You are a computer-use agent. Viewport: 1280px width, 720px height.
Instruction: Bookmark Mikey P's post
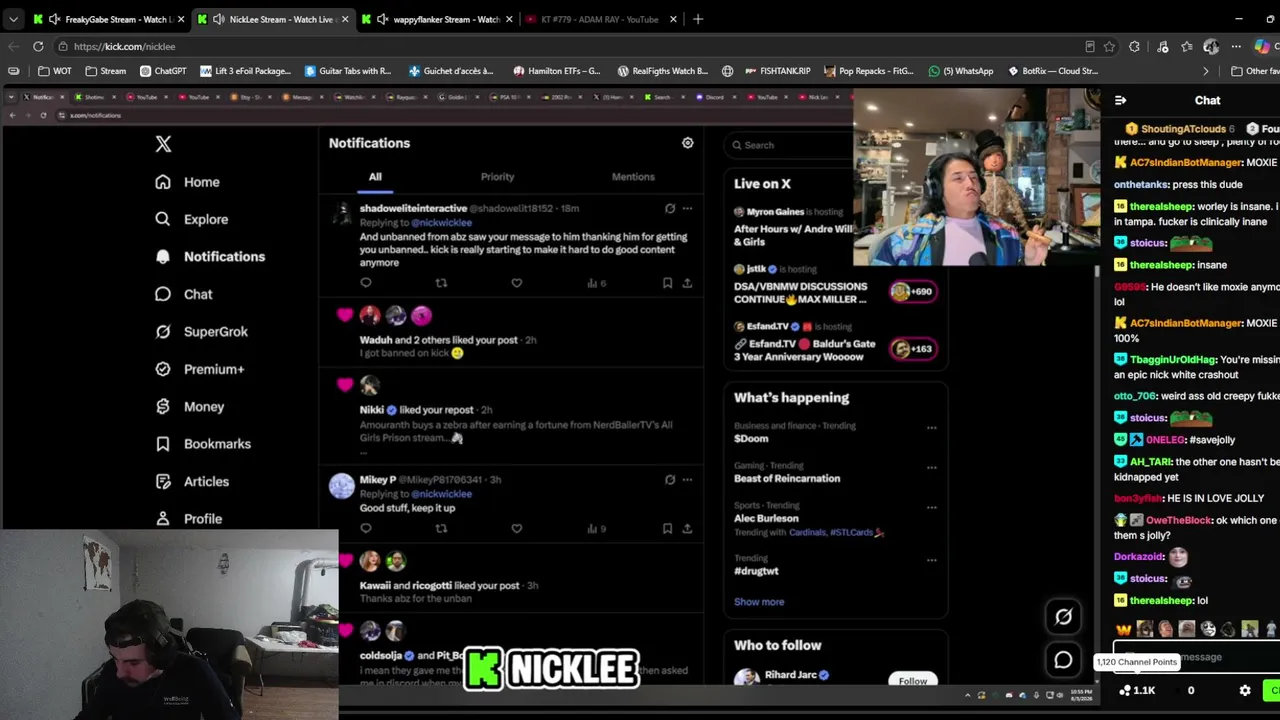[667, 528]
